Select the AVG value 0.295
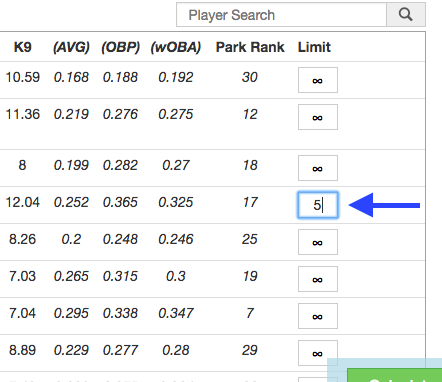 pos(71,313)
